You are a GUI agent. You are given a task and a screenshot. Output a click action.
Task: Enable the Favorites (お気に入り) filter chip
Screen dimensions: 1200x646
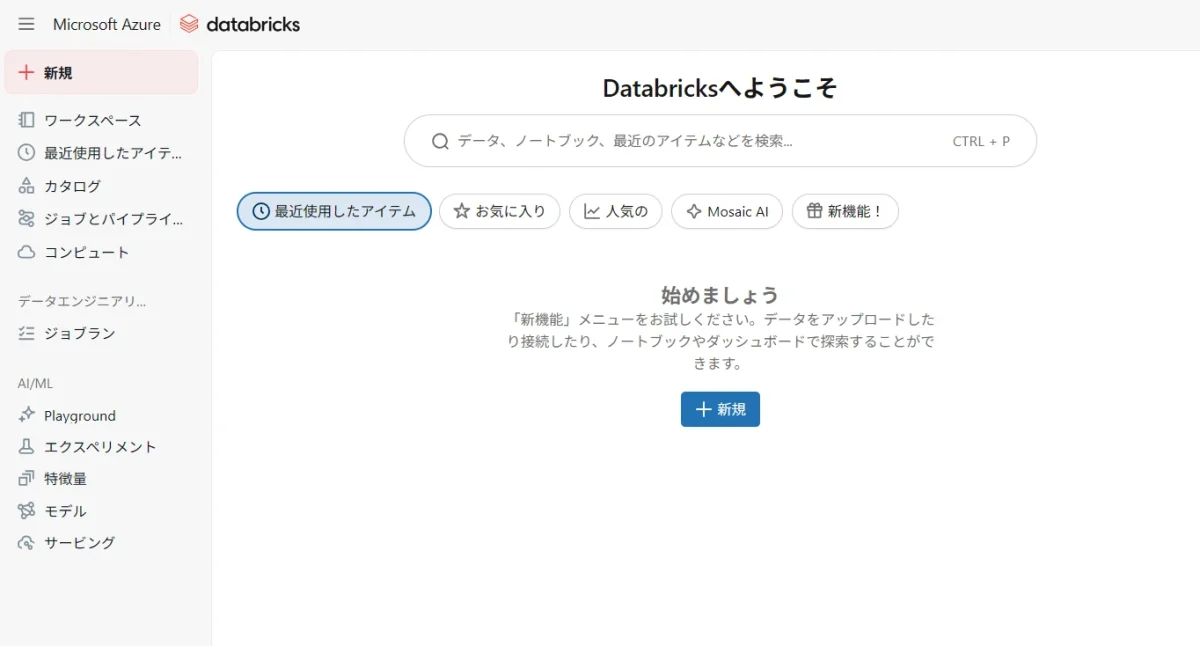coord(499,211)
